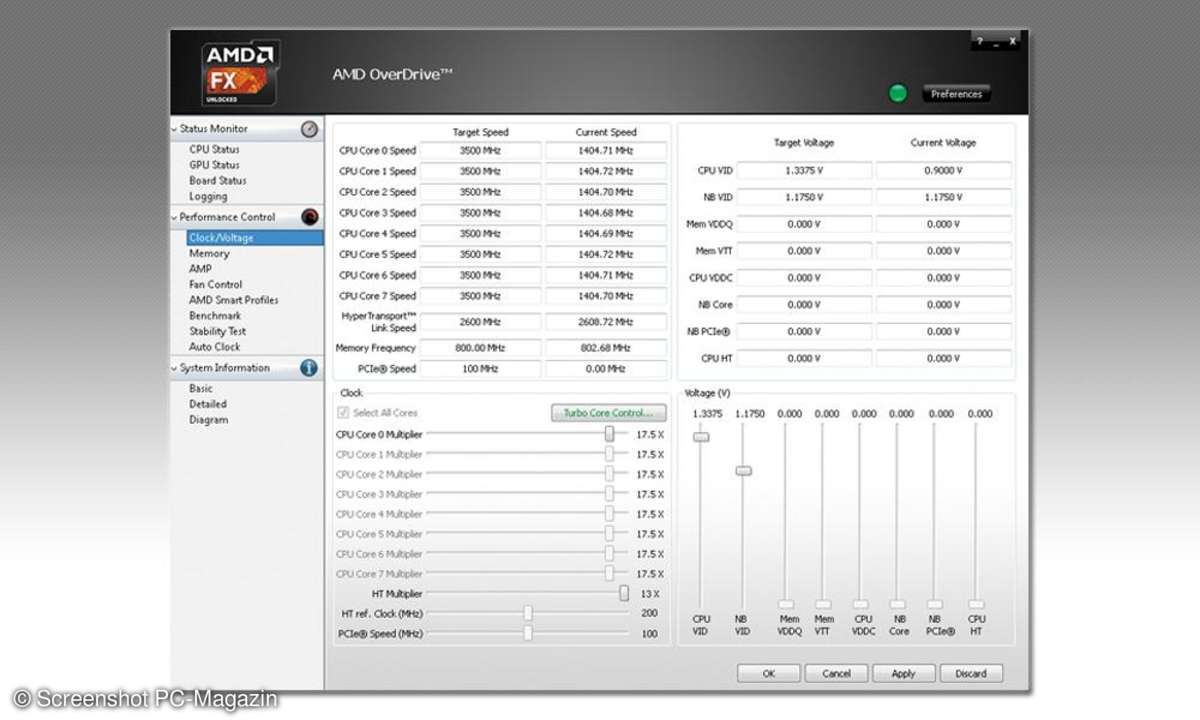Click the CPU VID current voltage field

(943, 171)
